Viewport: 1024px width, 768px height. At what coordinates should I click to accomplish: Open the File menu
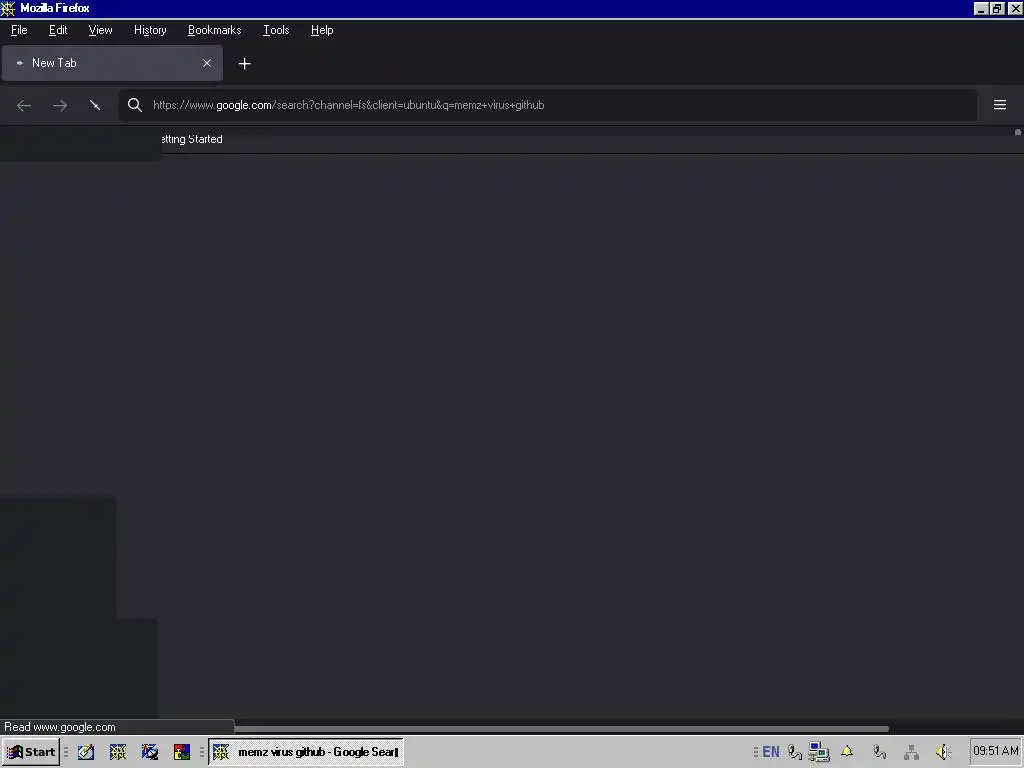19,30
